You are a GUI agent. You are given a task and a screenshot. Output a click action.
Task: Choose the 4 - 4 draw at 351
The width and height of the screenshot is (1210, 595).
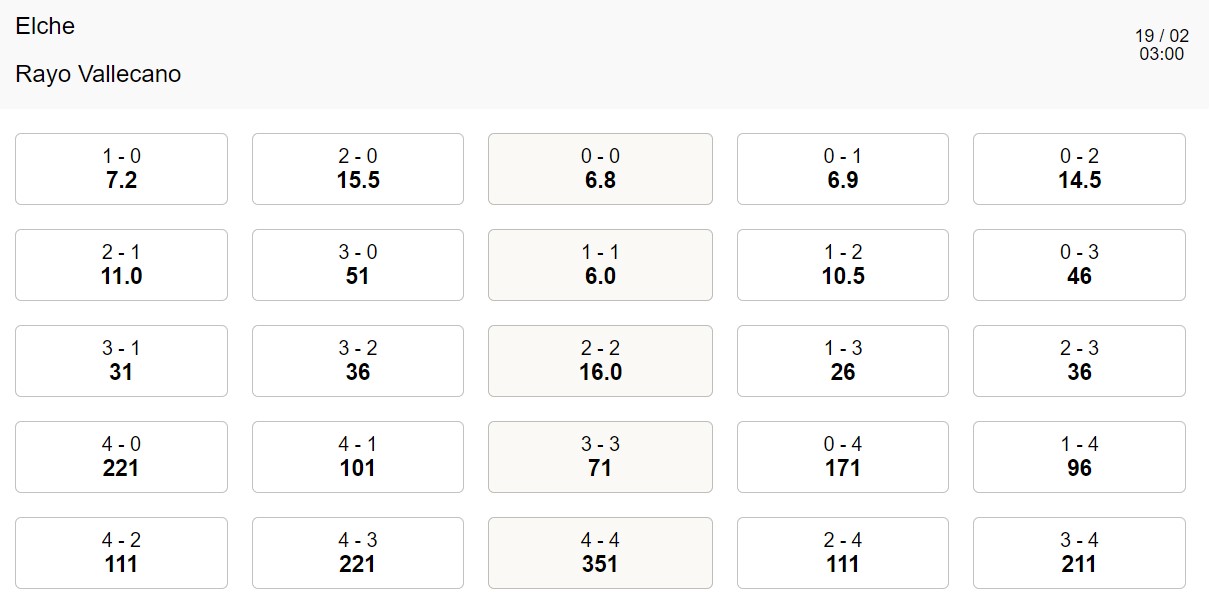(x=600, y=553)
